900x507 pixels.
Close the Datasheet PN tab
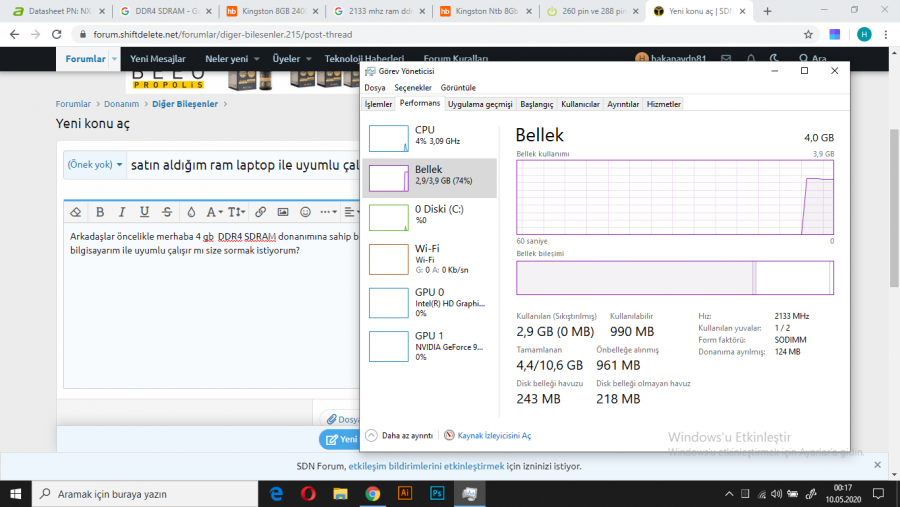tap(102, 11)
